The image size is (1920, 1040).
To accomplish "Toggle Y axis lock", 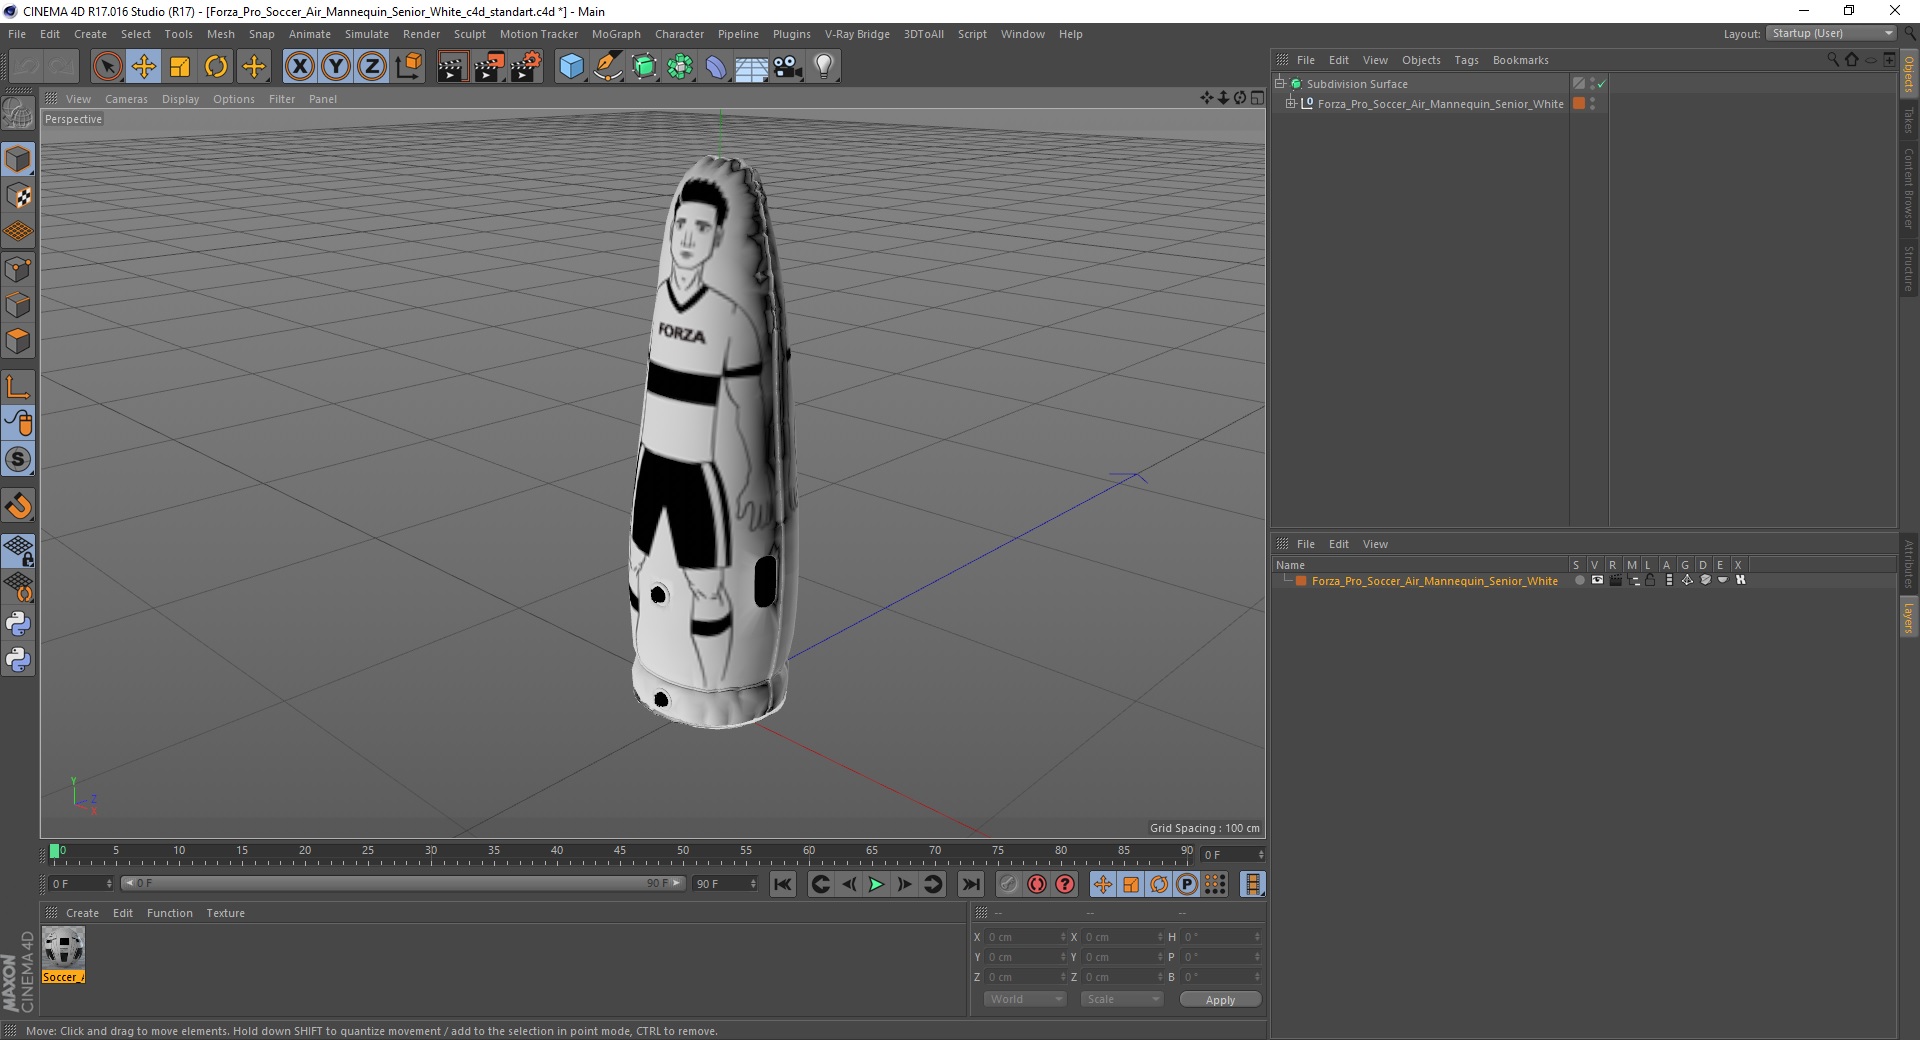I will point(336,67).
